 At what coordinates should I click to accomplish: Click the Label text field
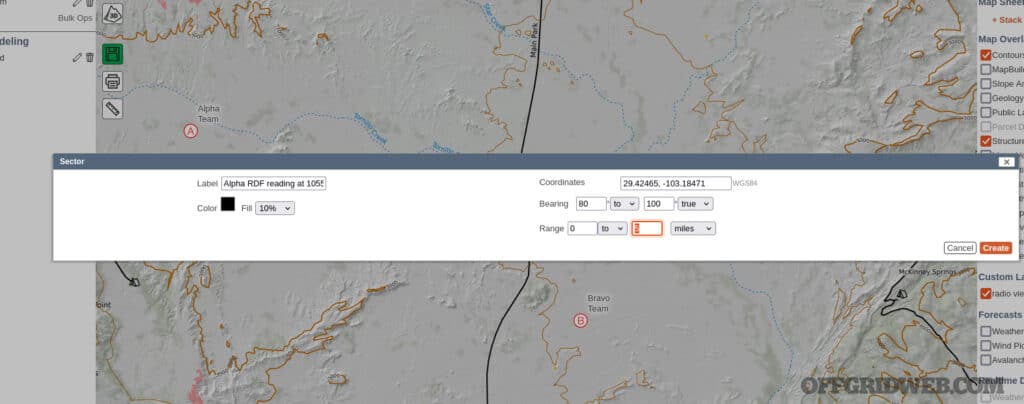[274, 183]
